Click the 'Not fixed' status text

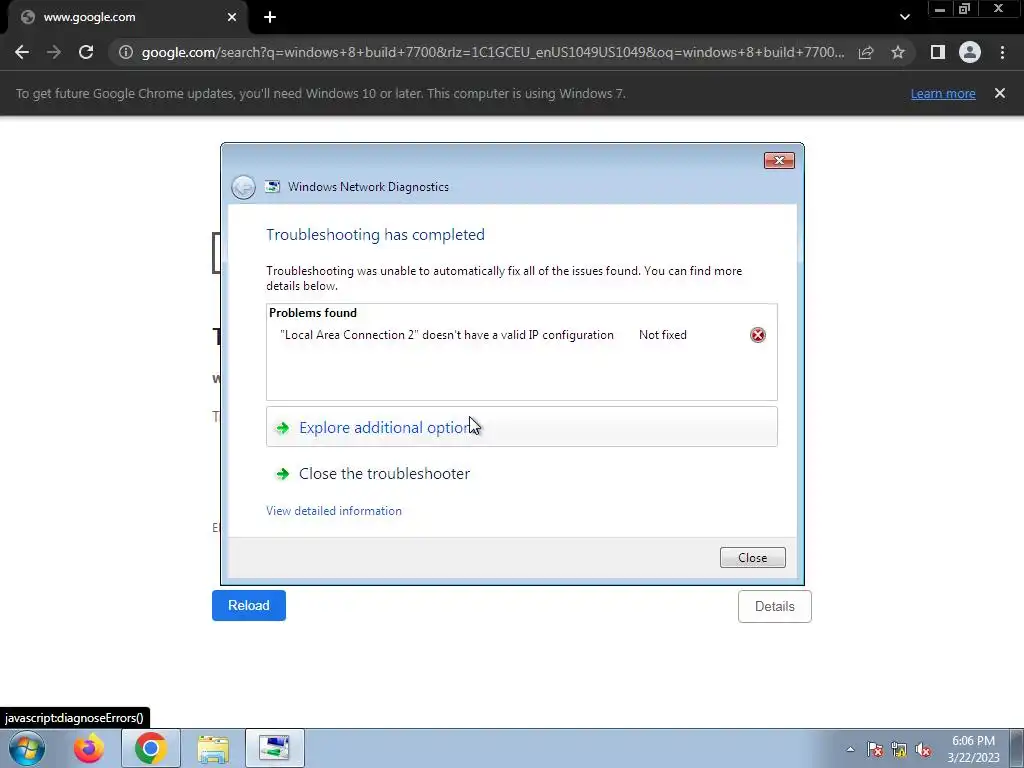click(x=662, y=335)
